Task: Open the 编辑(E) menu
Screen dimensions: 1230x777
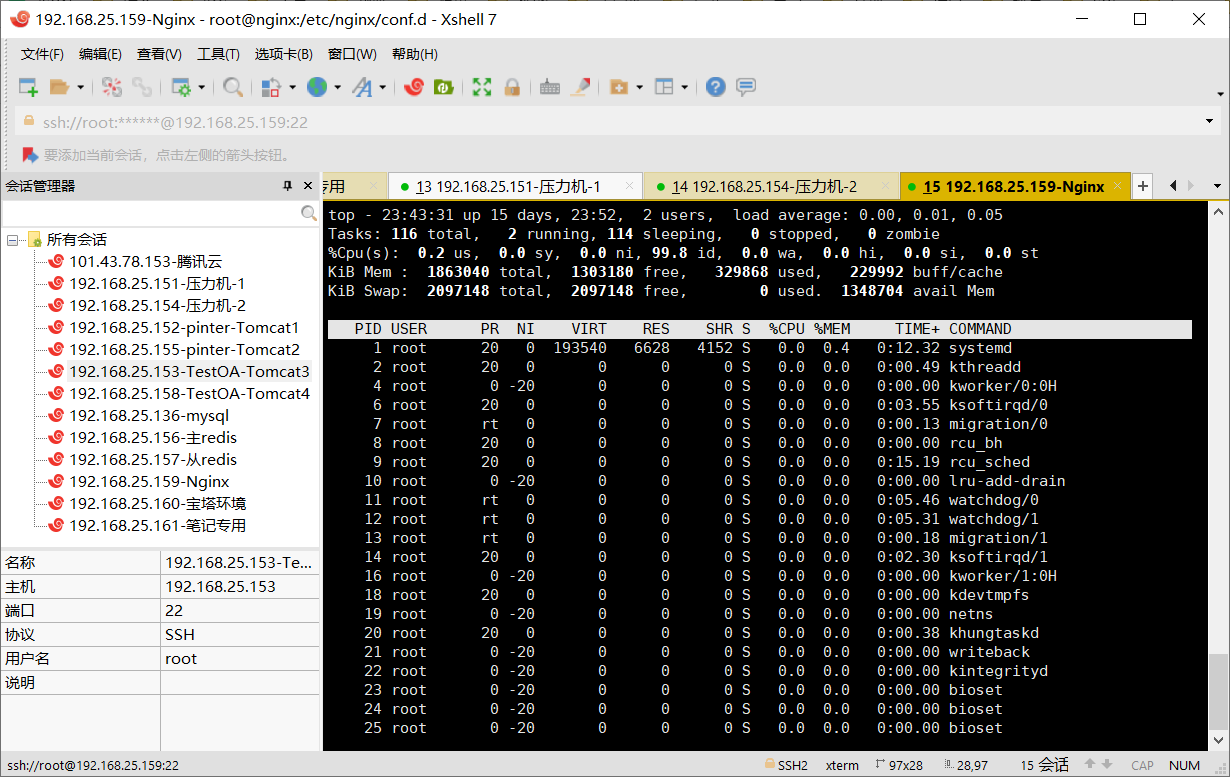Action: [100, 54]
